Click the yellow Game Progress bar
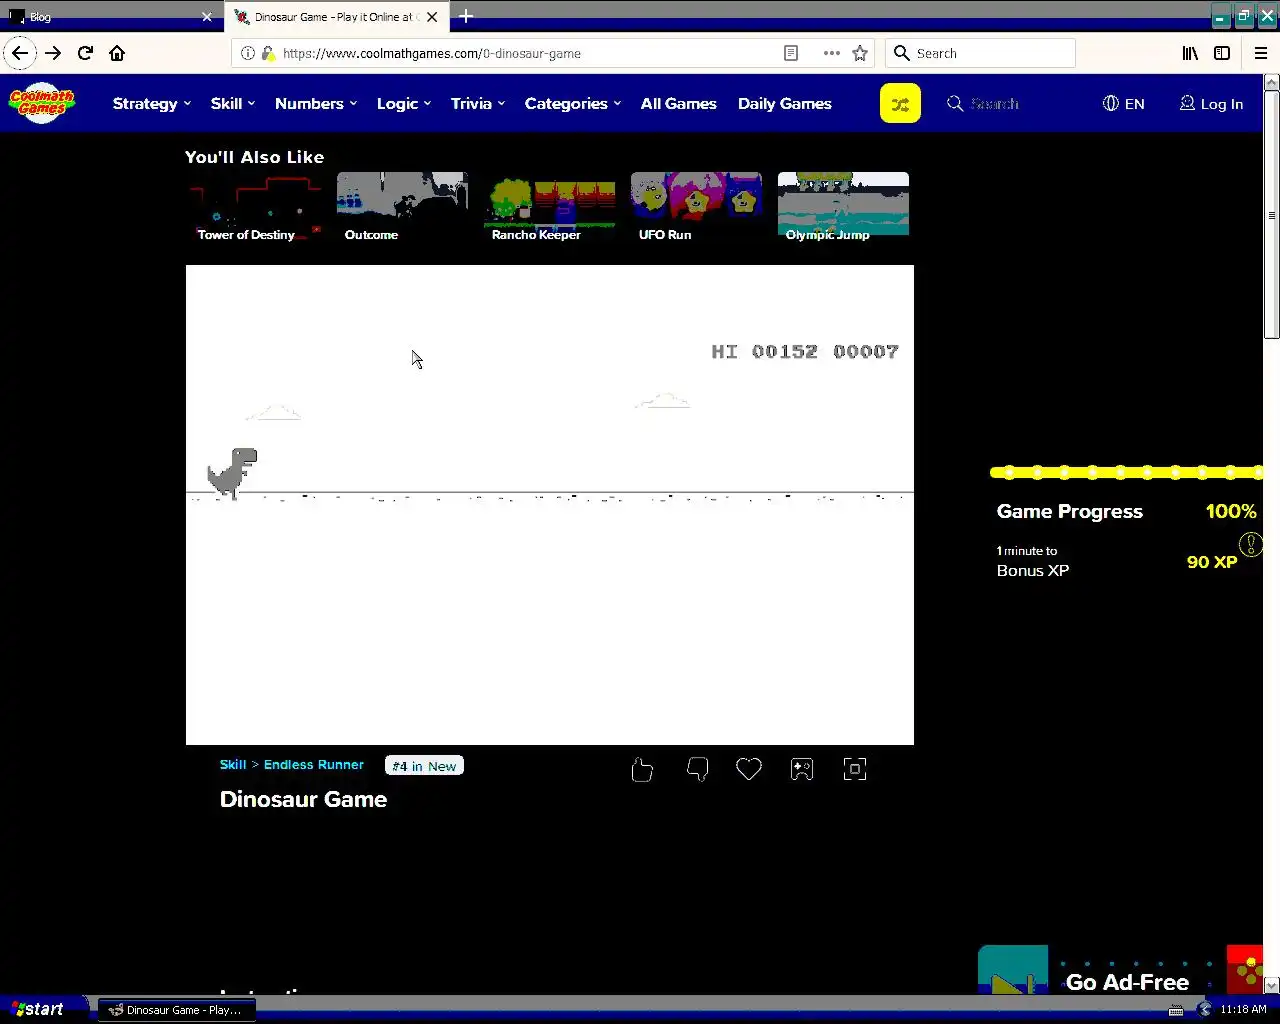The width and height of the screenshot is (1280, 1024). [x=1127, y=472]
